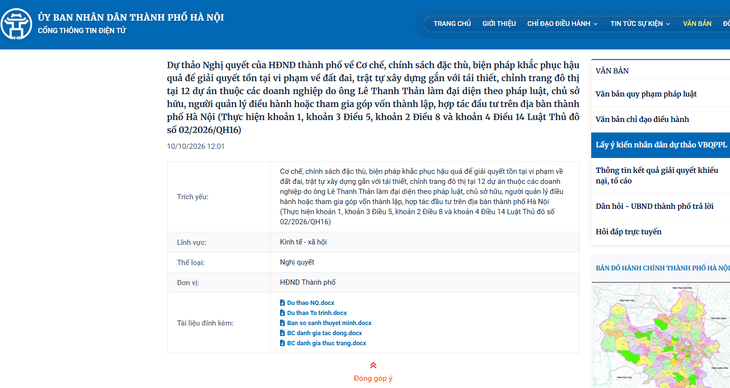Image resolution: width=730 pixels, height=388 pixels.
Task: Select Lấy ý kiến nhân dân dự thảo VBQPPL
Action: coord(660,145)
